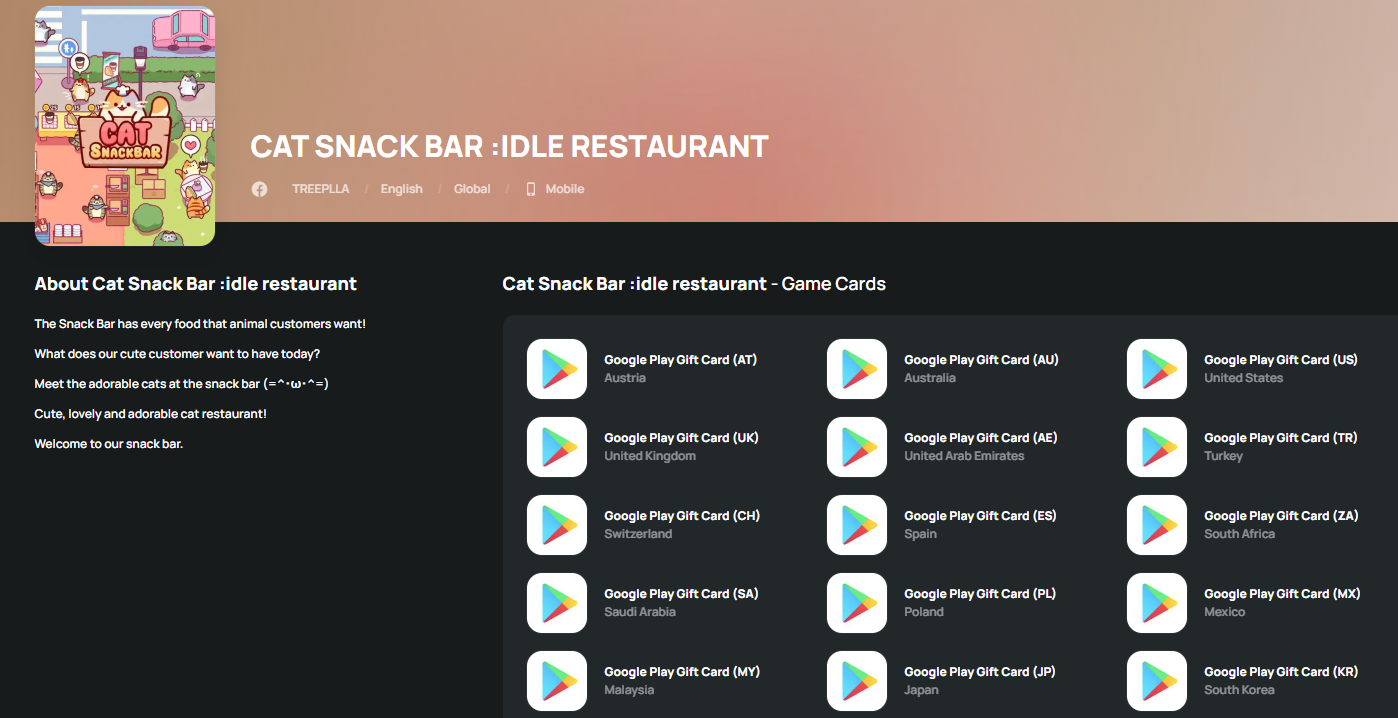The image size is (1398, 718).
Task: Open Google Play Gift Card (AU) link
Action: [981, 360]
